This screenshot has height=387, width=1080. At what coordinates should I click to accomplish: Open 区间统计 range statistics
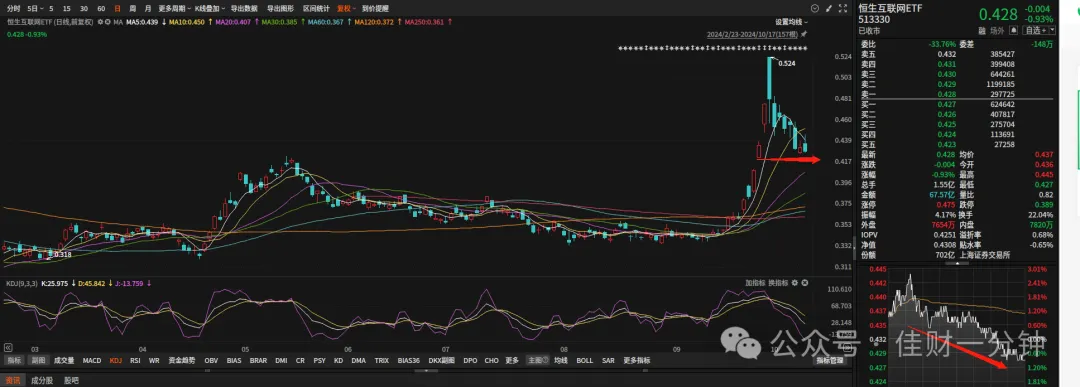316,8
